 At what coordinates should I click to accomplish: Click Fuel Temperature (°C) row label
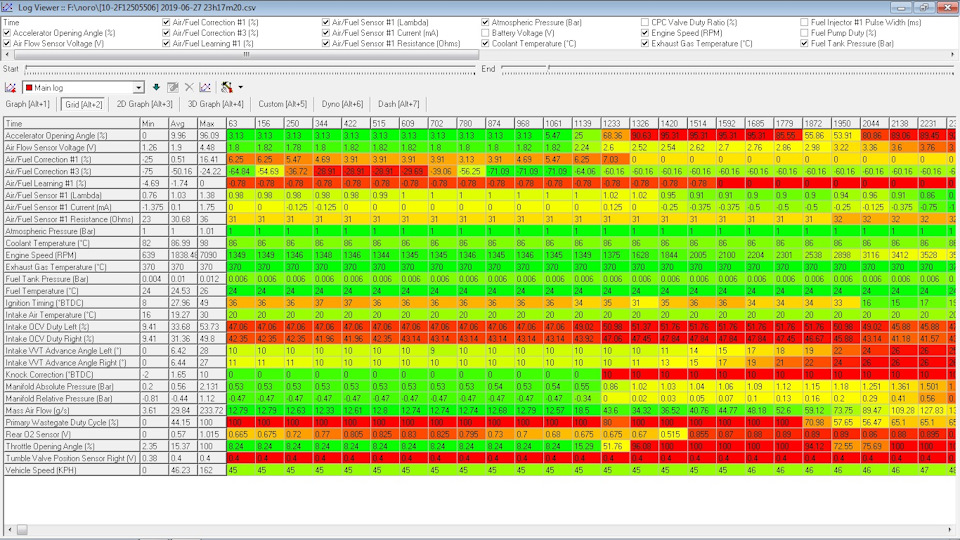click(x=72, y=291)
